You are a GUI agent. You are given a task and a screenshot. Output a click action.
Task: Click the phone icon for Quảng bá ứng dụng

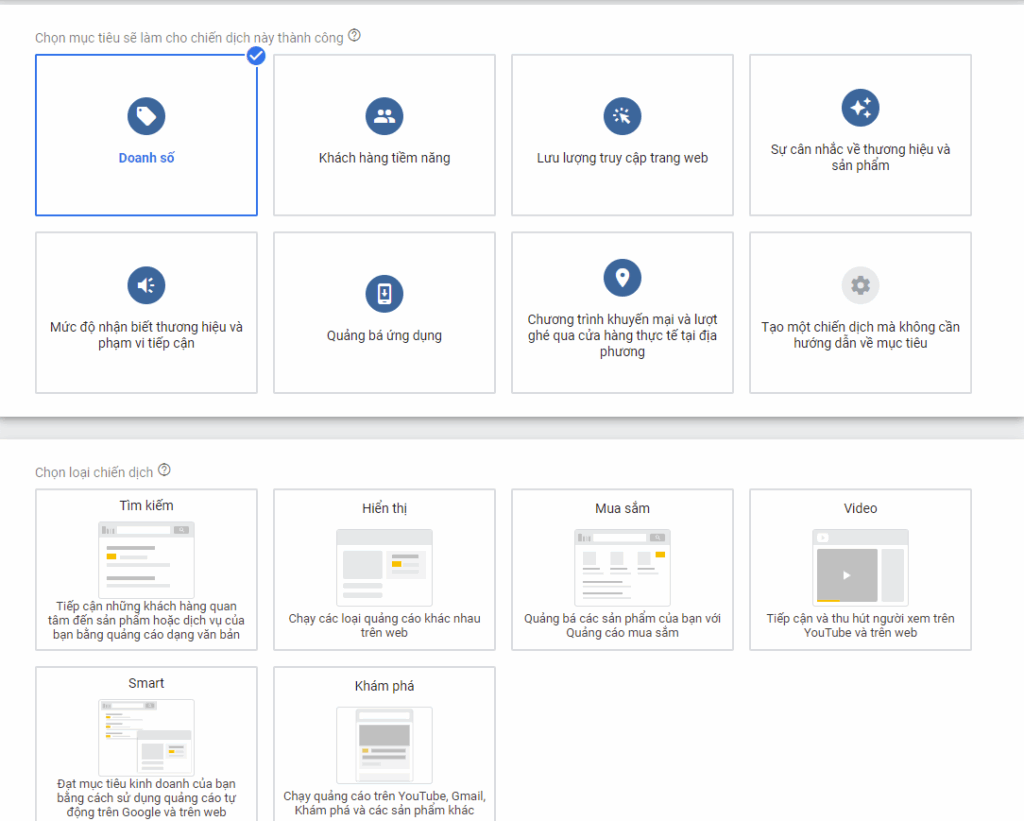click(x=384, y=293)
